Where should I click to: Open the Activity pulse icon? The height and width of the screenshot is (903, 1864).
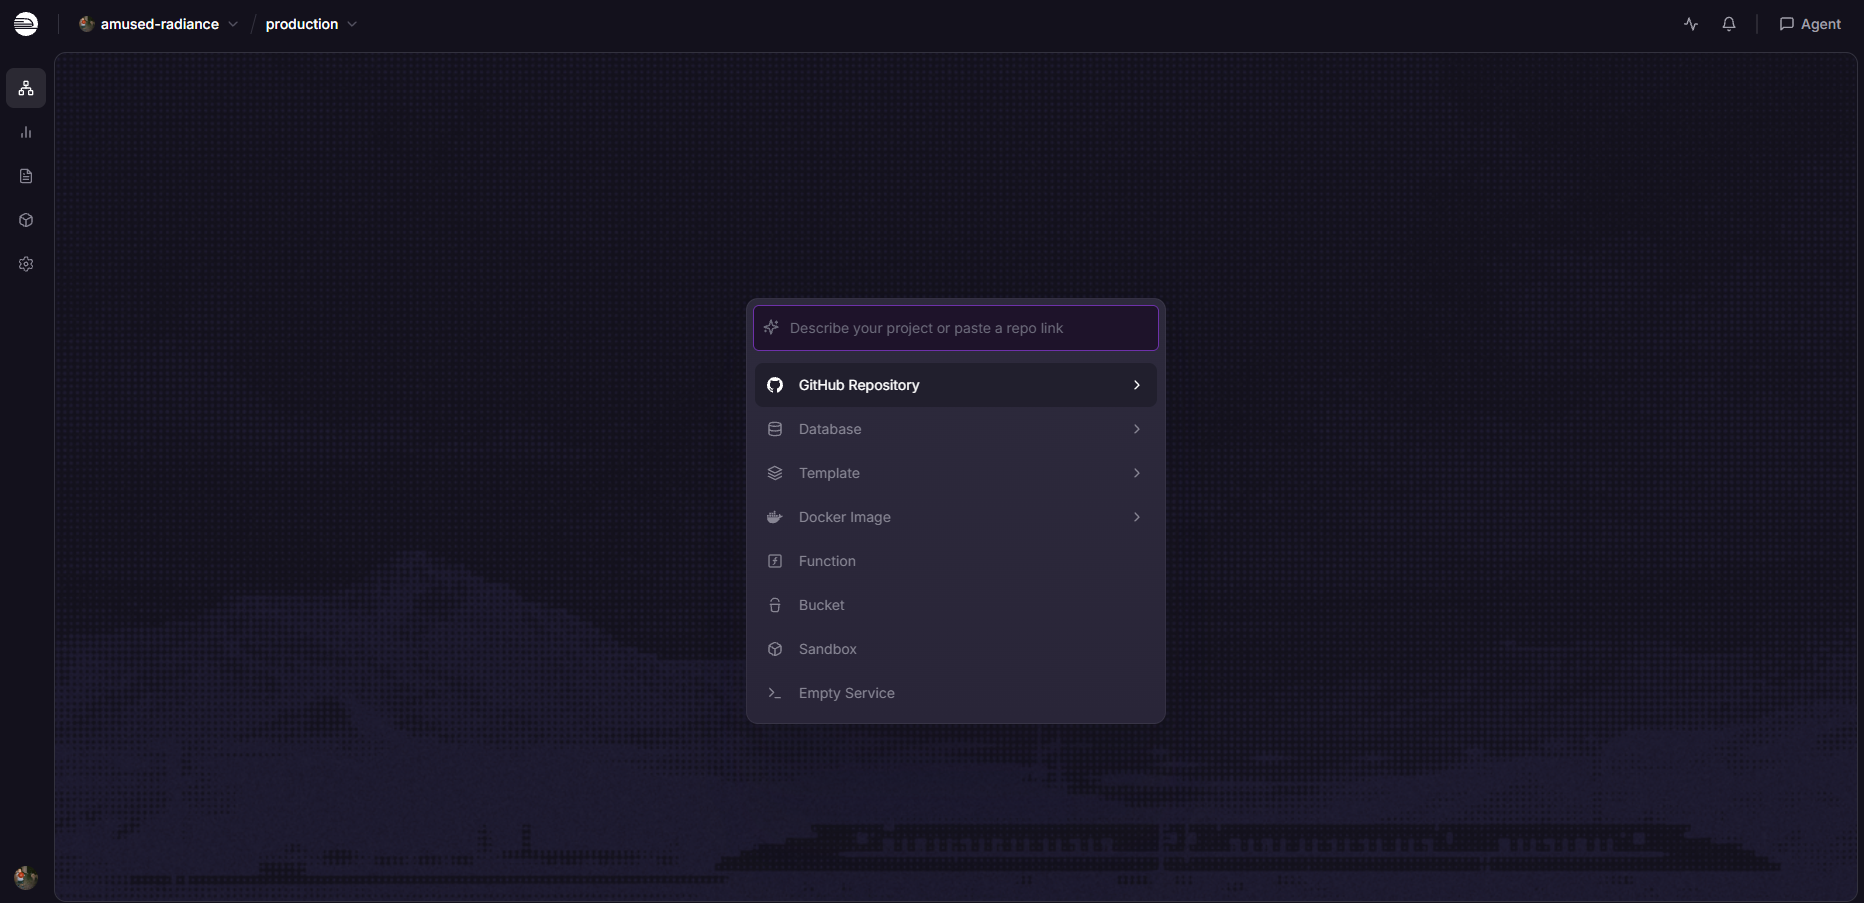[1691, 24]
